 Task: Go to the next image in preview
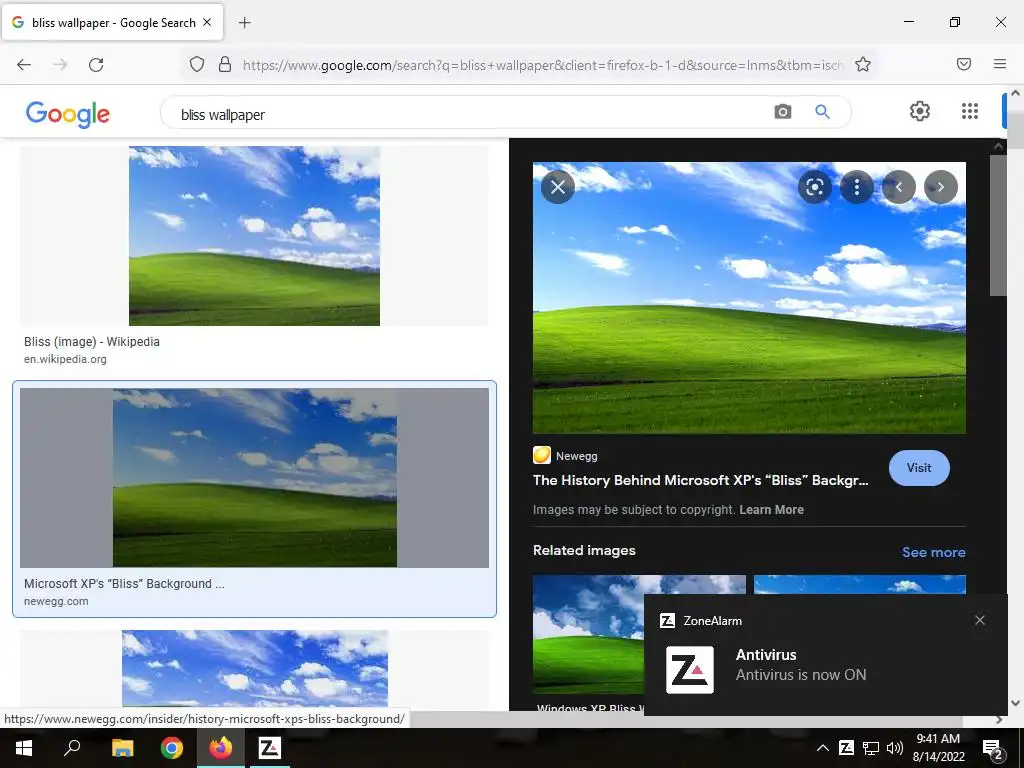point(940,187)
